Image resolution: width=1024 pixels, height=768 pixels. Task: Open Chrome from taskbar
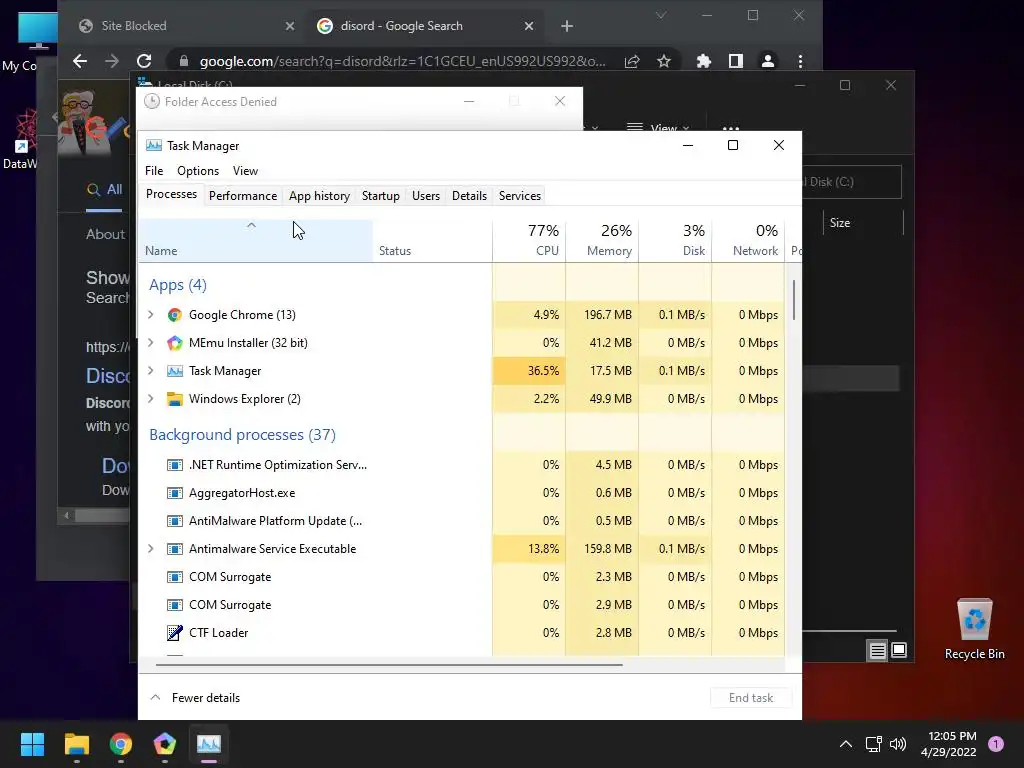coord(121,744)
